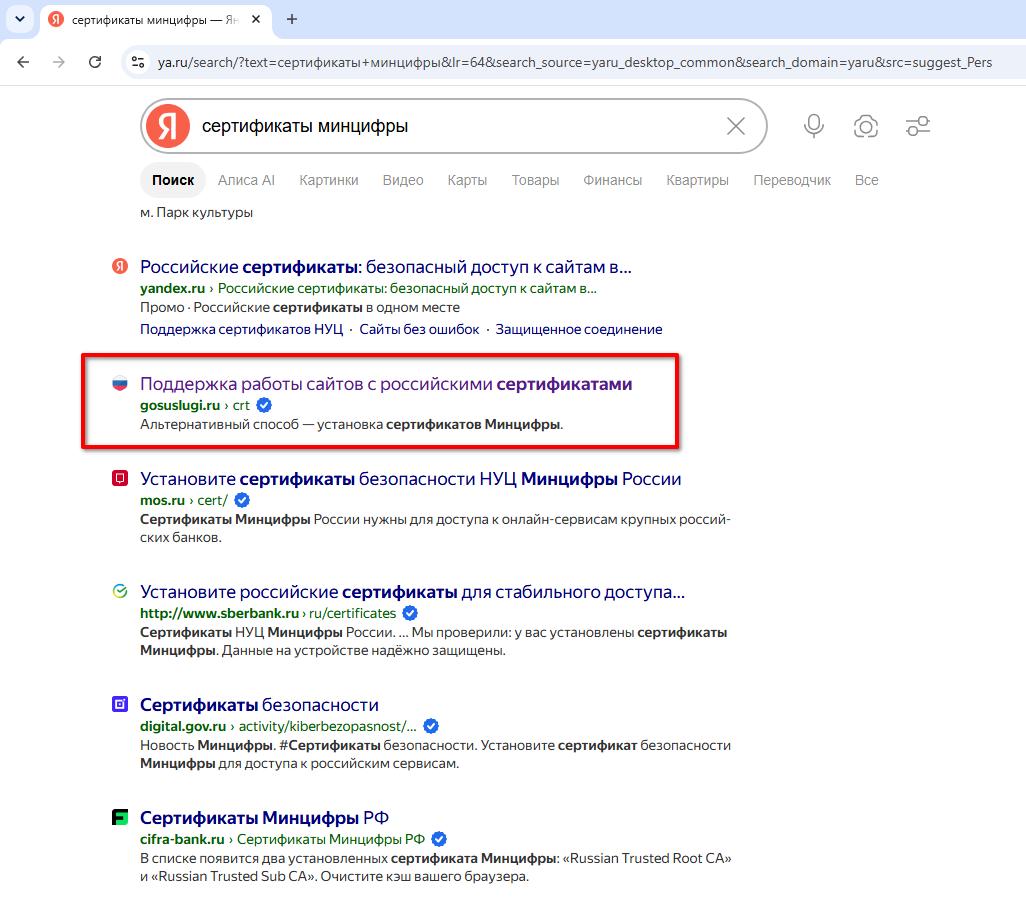Open Сертификаты безопасности result title
This screenshot has width=1026, height=912.
[x=259, y=705]
